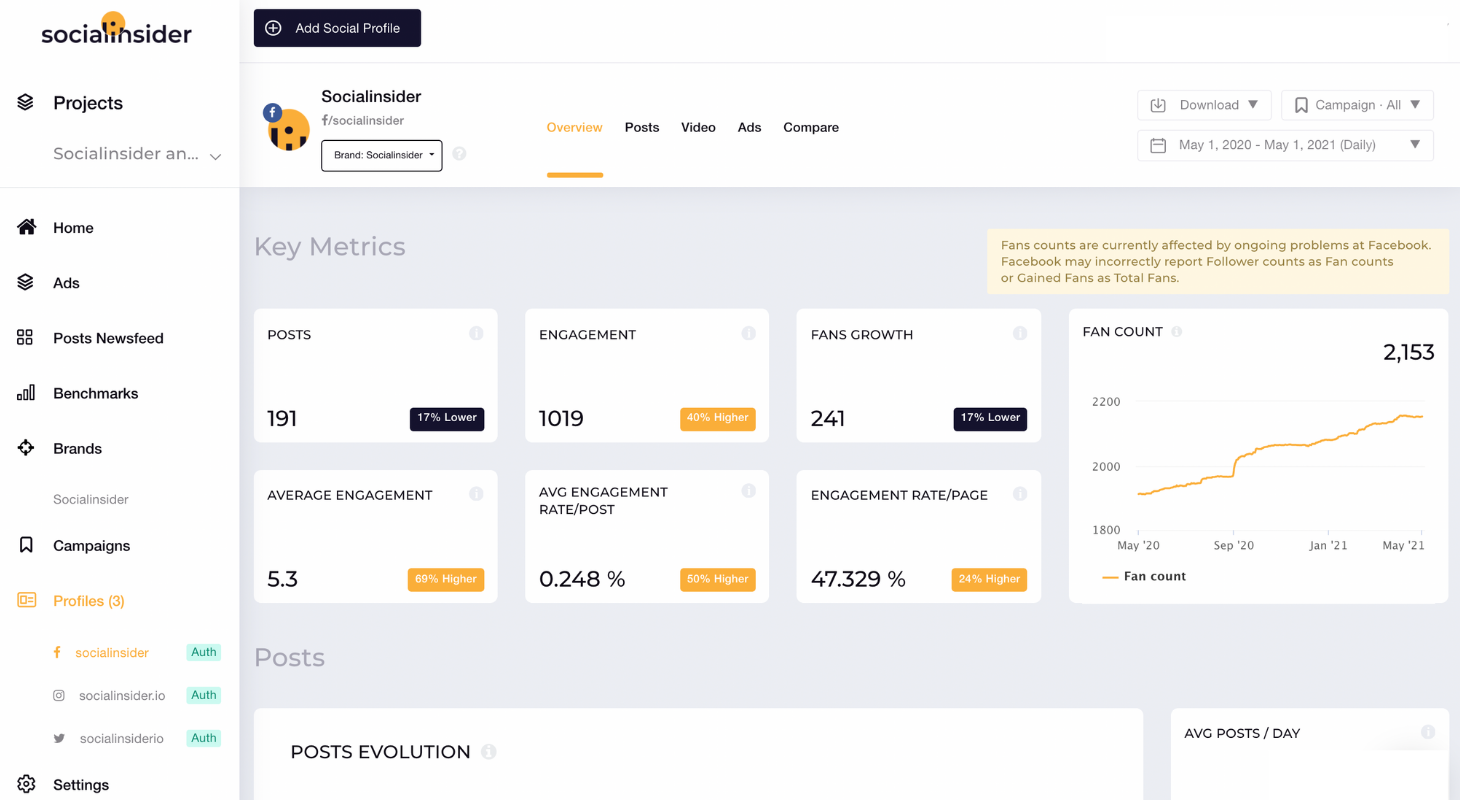Click the Twitter icon next to socialinsiderio
Image resolution: width=1460 pixels, height=800 pixels.
[59, 738]
